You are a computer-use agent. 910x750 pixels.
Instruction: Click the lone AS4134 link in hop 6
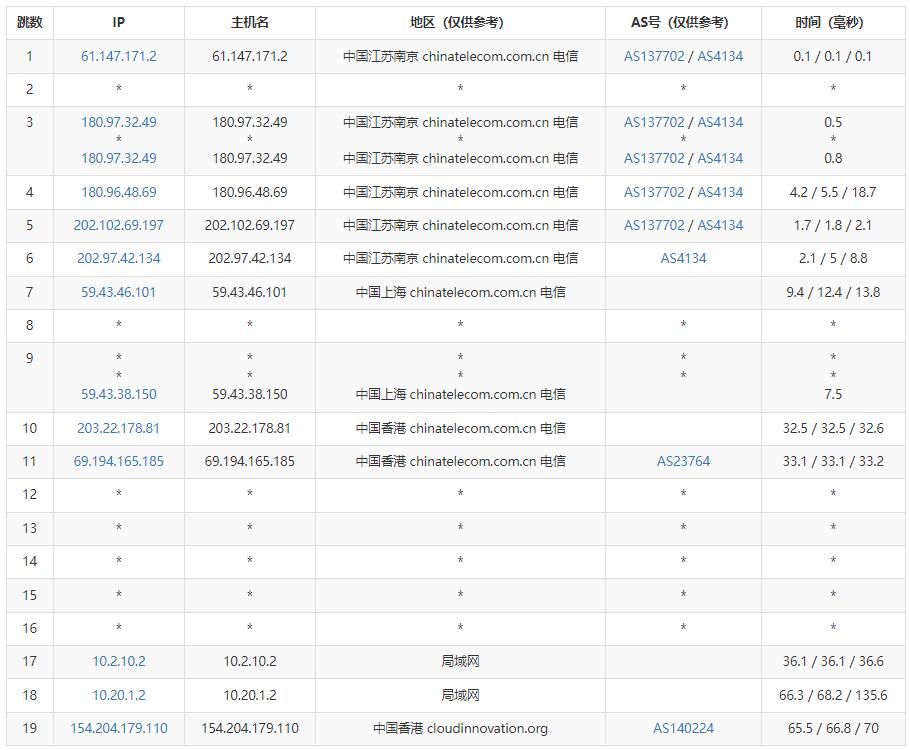[x=684, y=258]
